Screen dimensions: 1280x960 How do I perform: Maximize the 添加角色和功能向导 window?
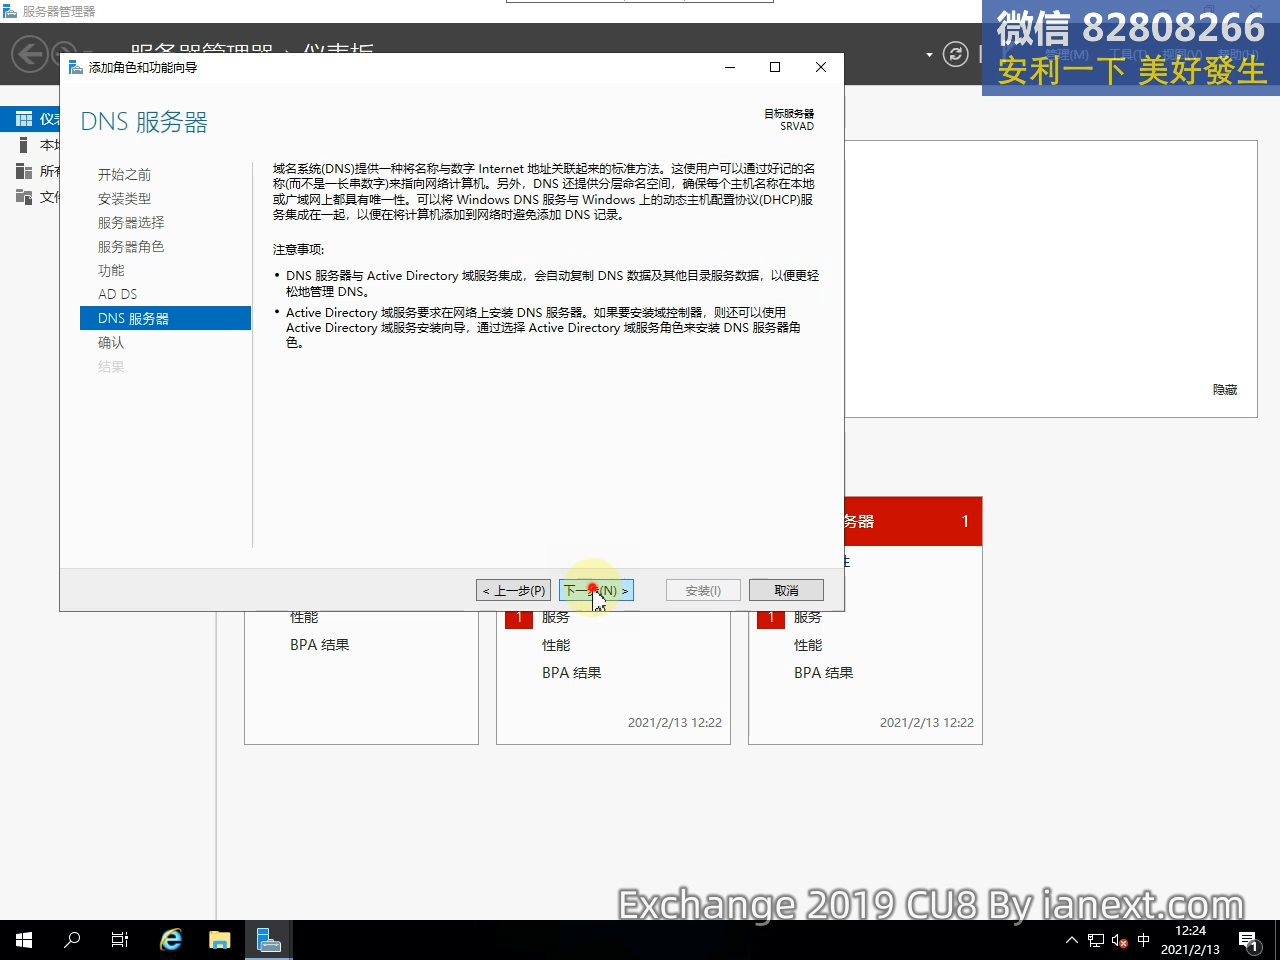coord(775,67)
